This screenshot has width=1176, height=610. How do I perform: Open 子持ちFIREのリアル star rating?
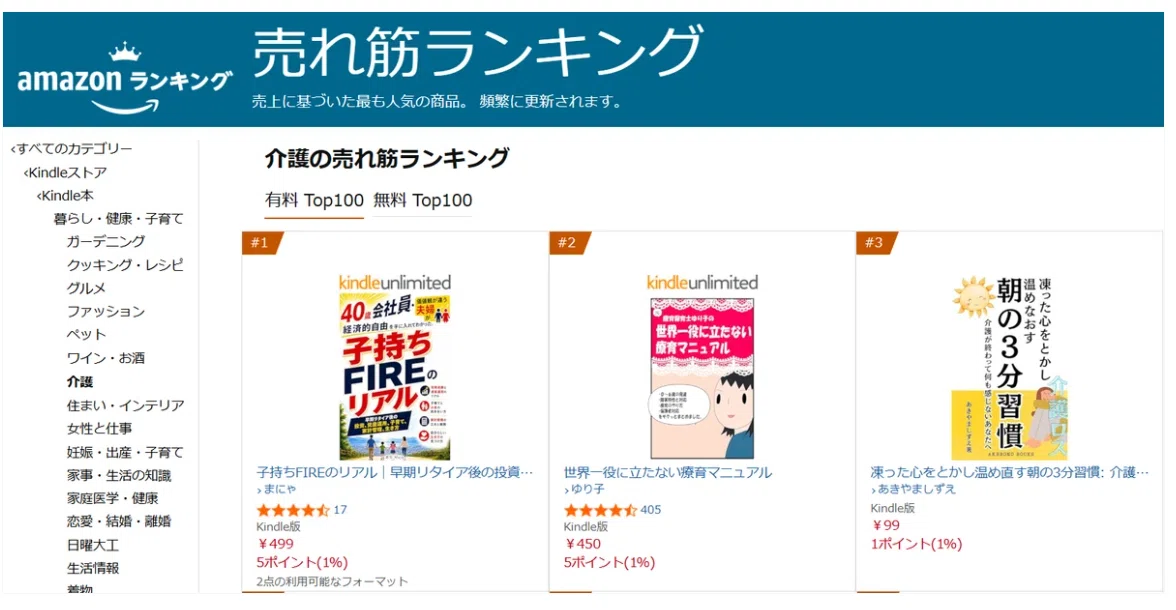point(292,510)
